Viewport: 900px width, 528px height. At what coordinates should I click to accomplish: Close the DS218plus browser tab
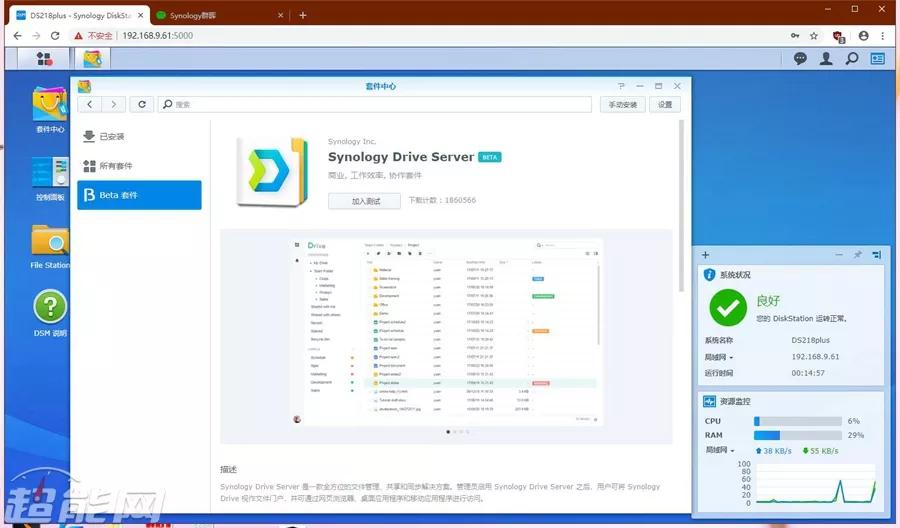141,15
